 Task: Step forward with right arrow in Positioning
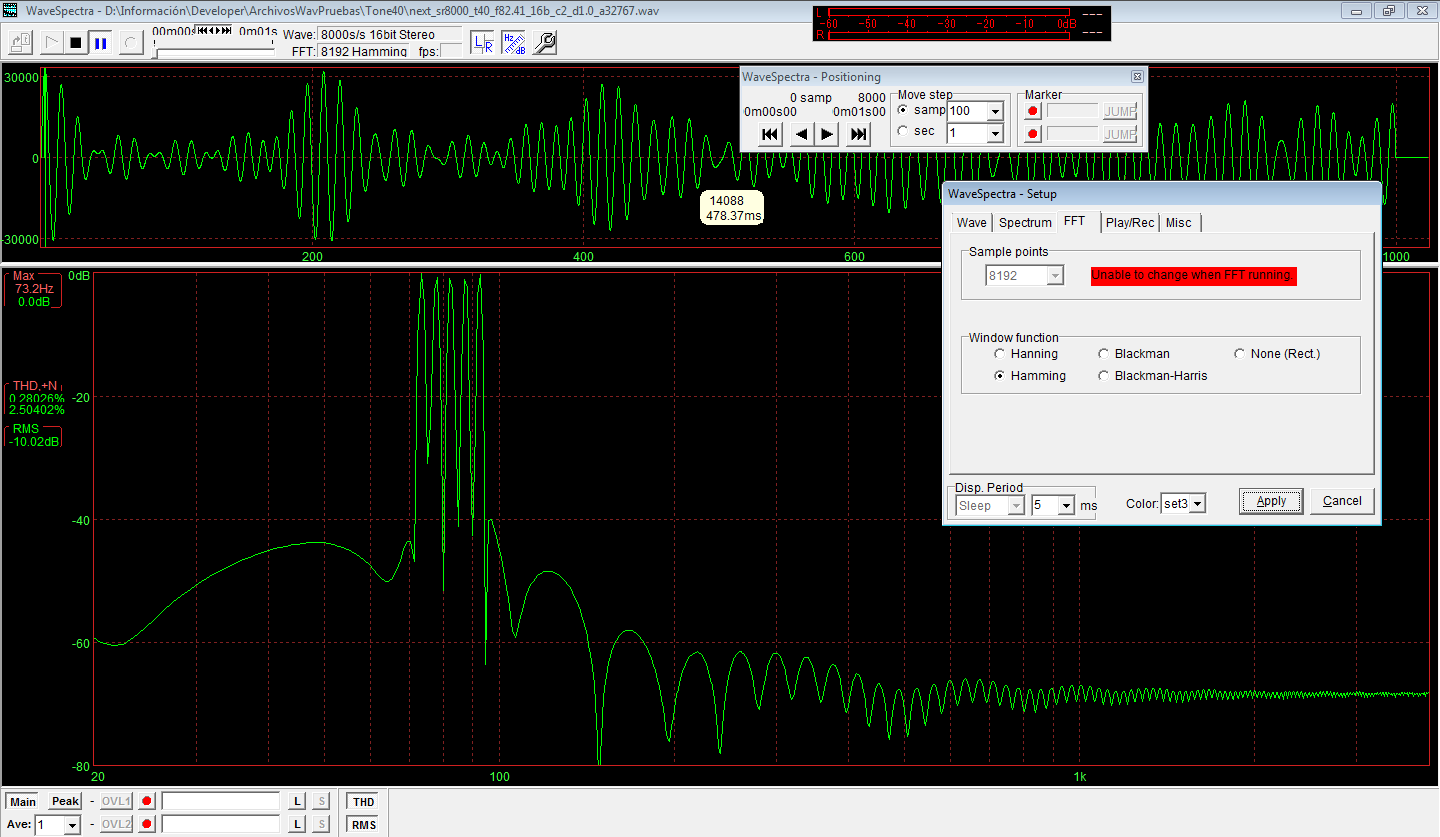pos(826,134)
